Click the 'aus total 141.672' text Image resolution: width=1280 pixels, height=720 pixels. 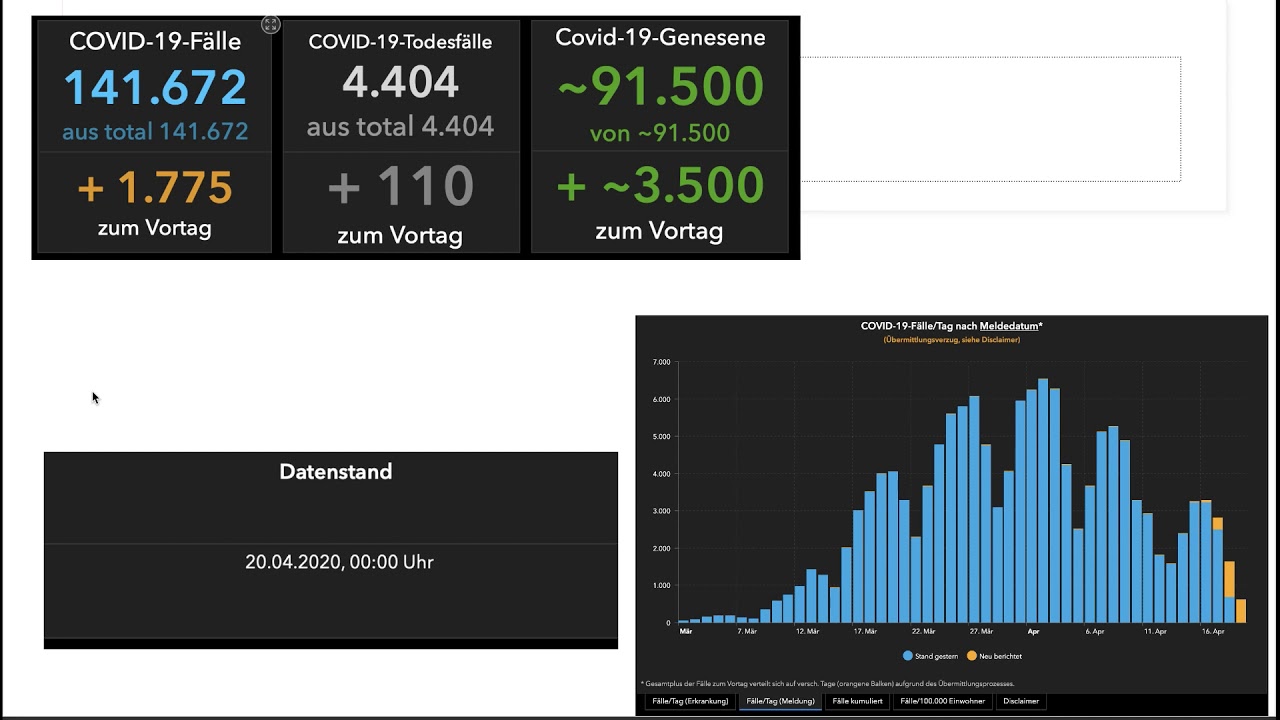[155, 132]
